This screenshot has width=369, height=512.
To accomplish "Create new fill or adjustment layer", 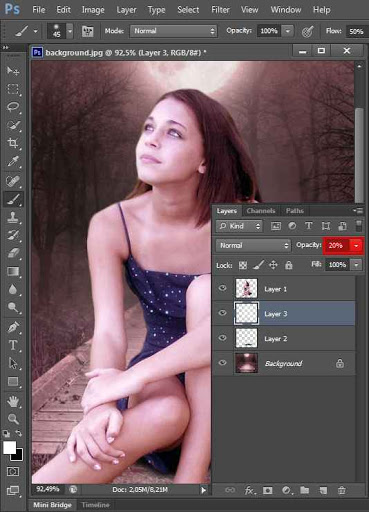I will point(286,490).
